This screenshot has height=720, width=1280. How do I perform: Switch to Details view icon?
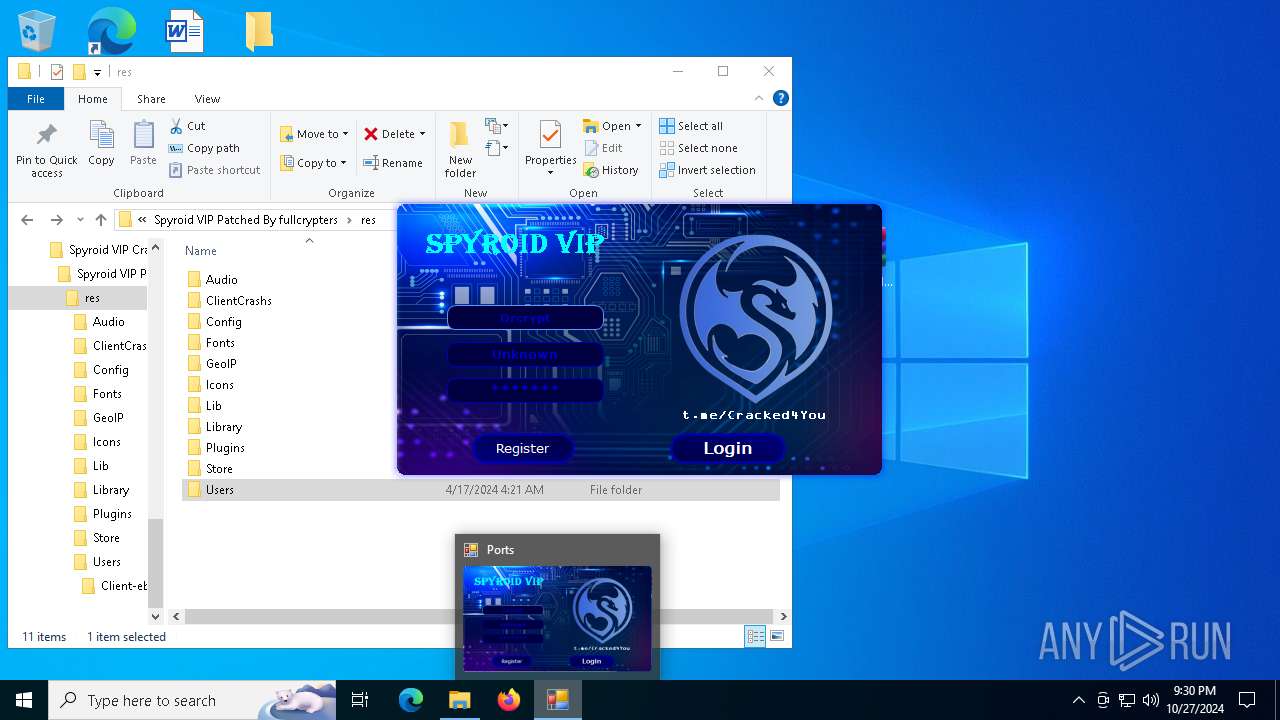[756, 636]
